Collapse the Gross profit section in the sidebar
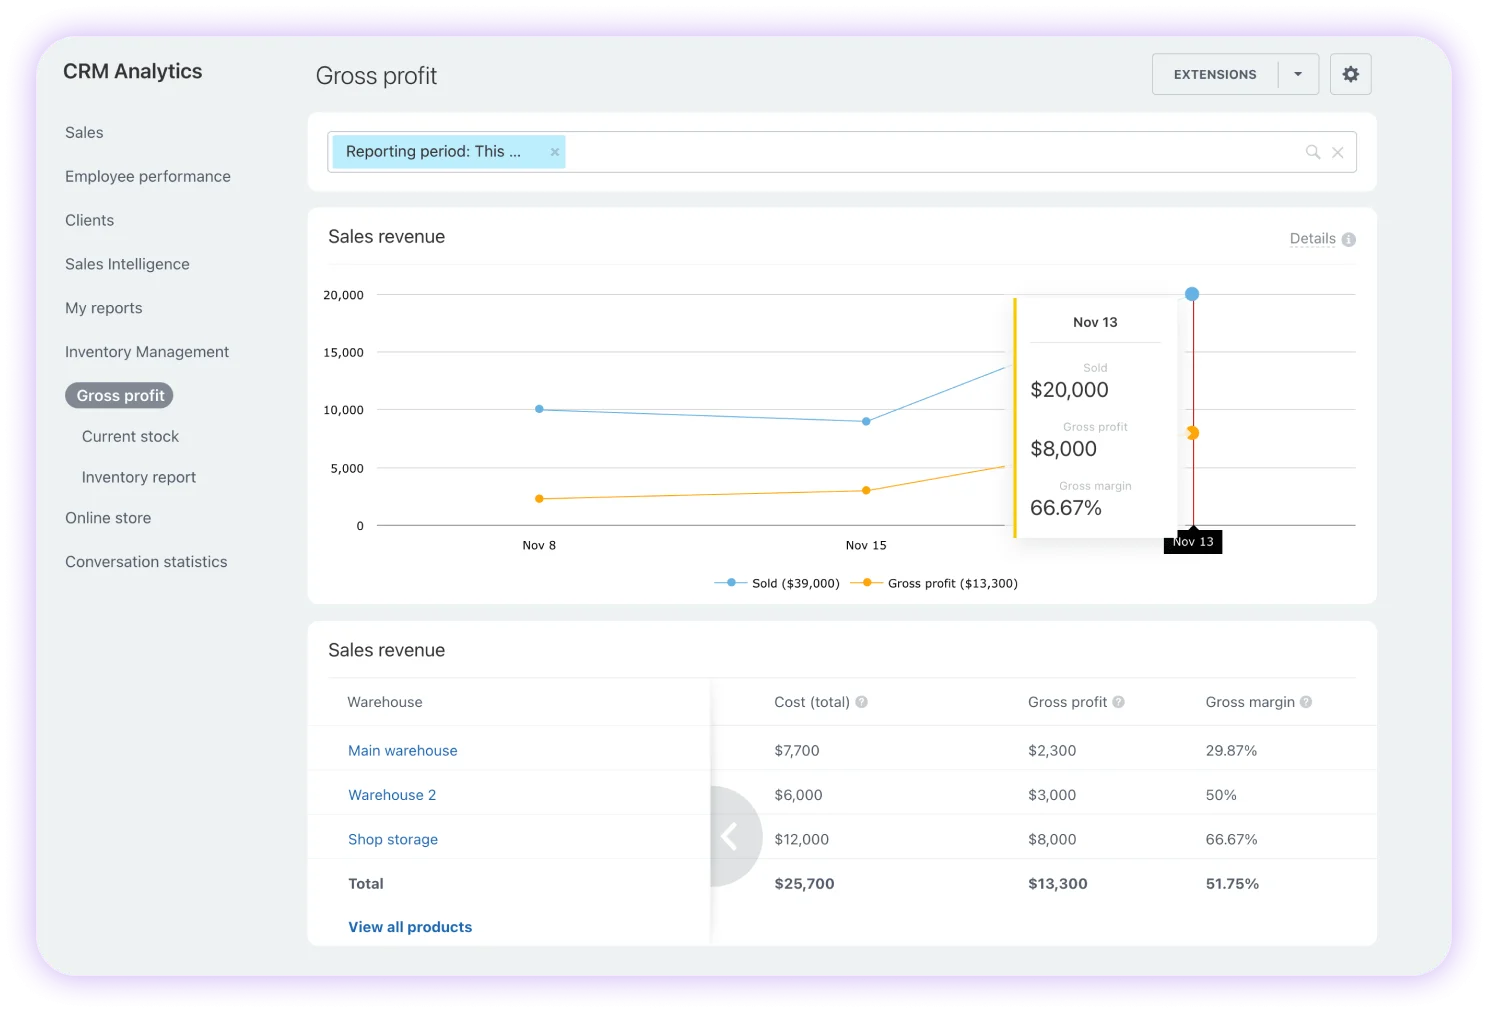The image size is (1488, 1012). pos(119,395)
